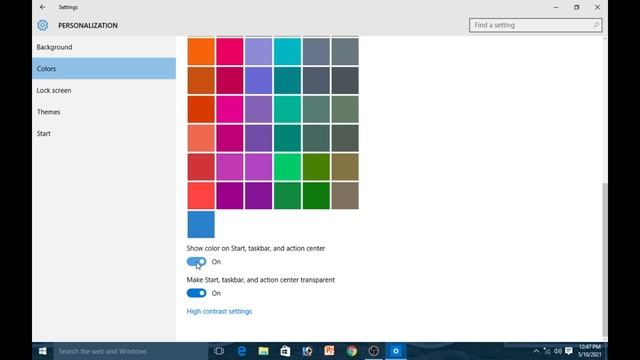This screenshot has width=640, height=360.
Task: Show hidden system tray icons
Action: 536,351
